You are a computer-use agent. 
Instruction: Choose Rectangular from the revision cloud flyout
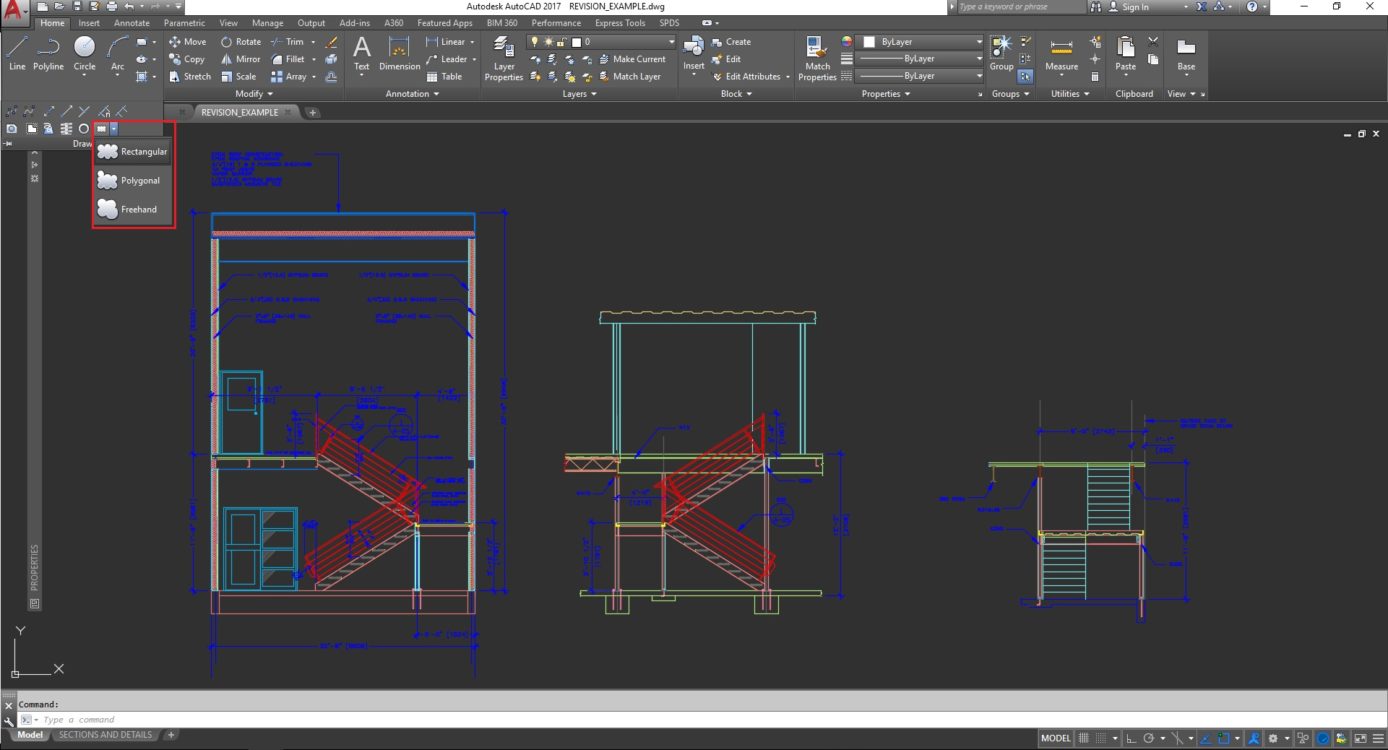point(145,151)
